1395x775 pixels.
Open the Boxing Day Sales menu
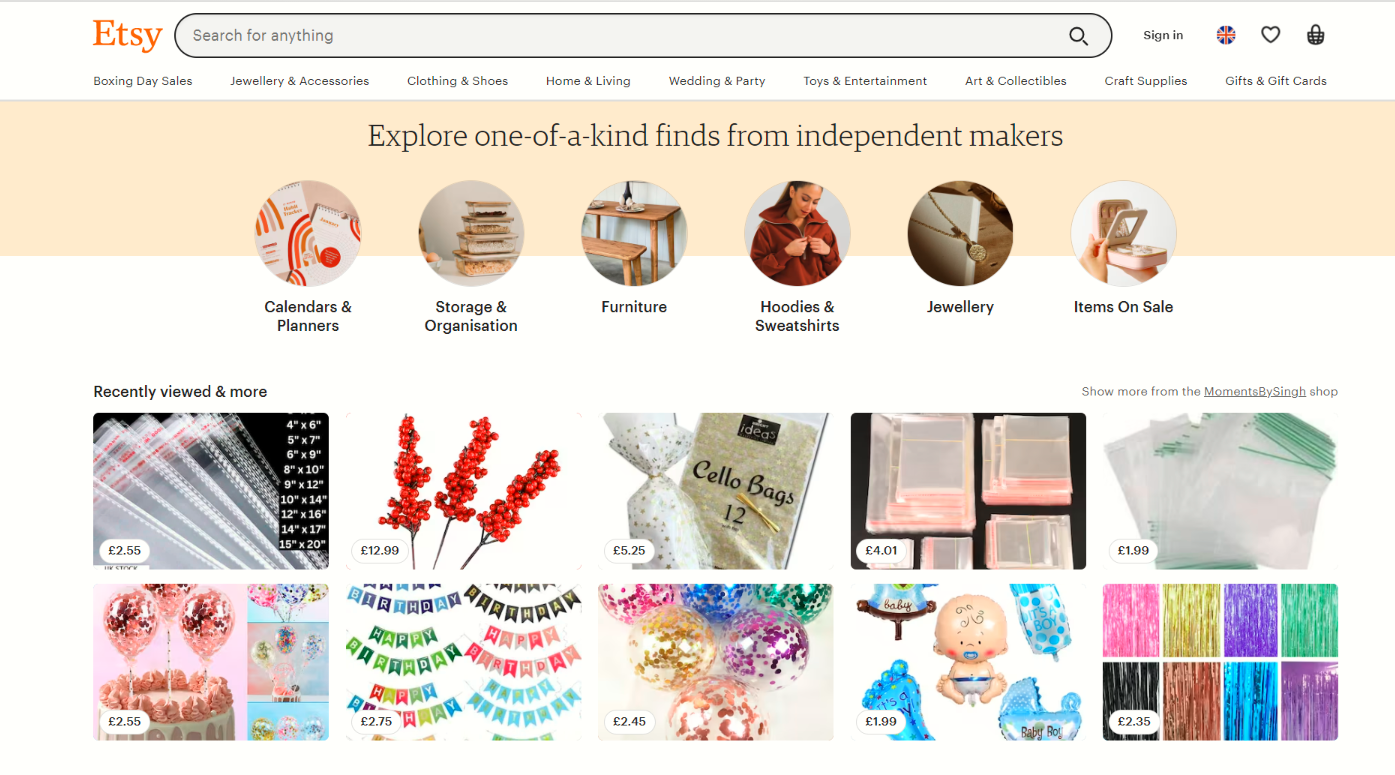(x=143, y=81)
